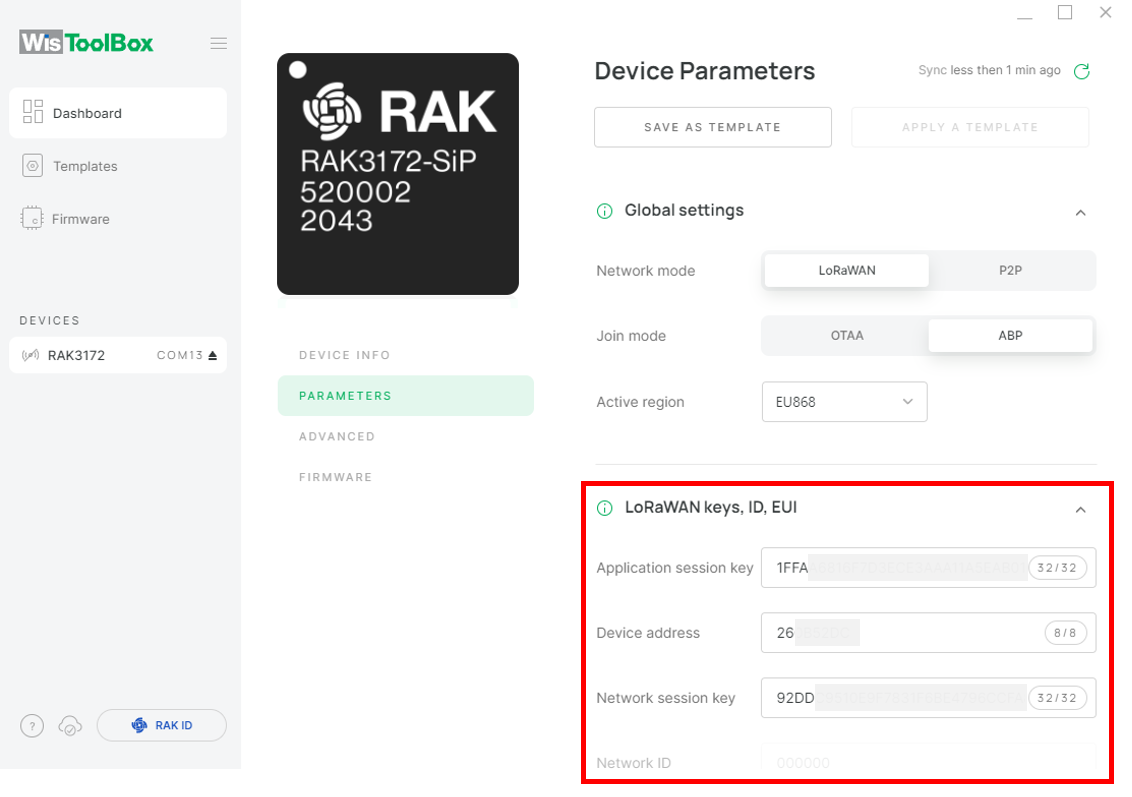The width and height of the screenshot is (1132, 797).
Task: Go to Templates in the sidebar
Action: 70,166
